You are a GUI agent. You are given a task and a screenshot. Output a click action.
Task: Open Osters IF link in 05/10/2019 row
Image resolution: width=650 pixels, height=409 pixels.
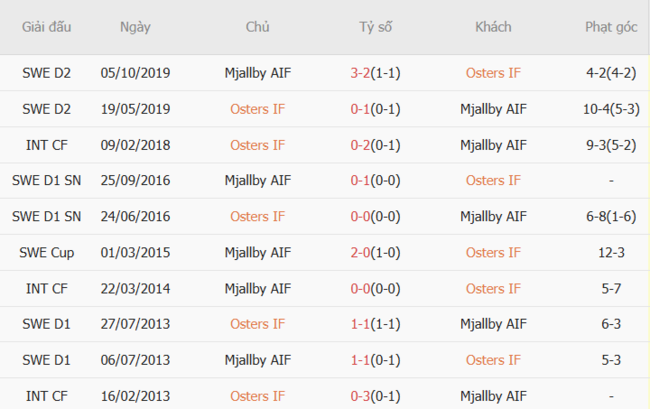[x=493, y=72]
